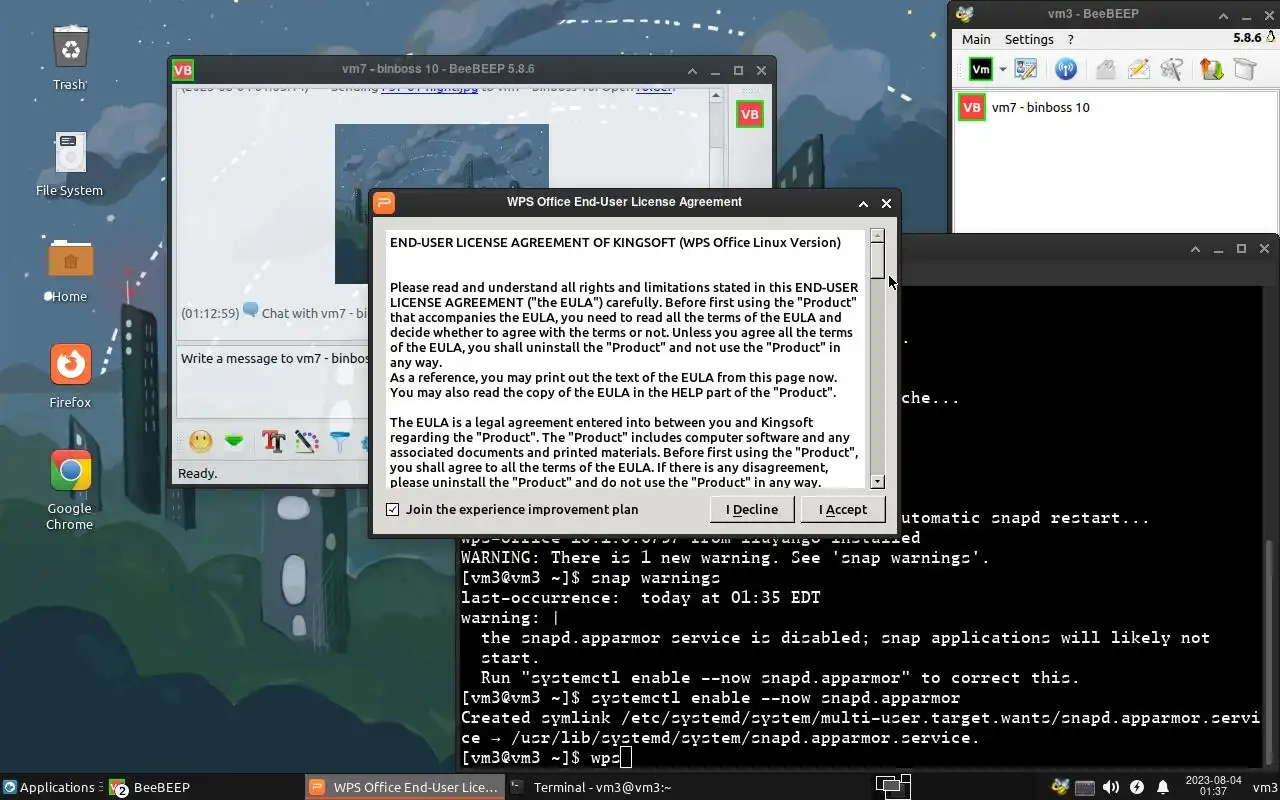Image resolution: width=1280 pixels, height=800 pixels.
Task: Click the shared box icon in BeeBEEP toolbar
Action: (1244, 69)
